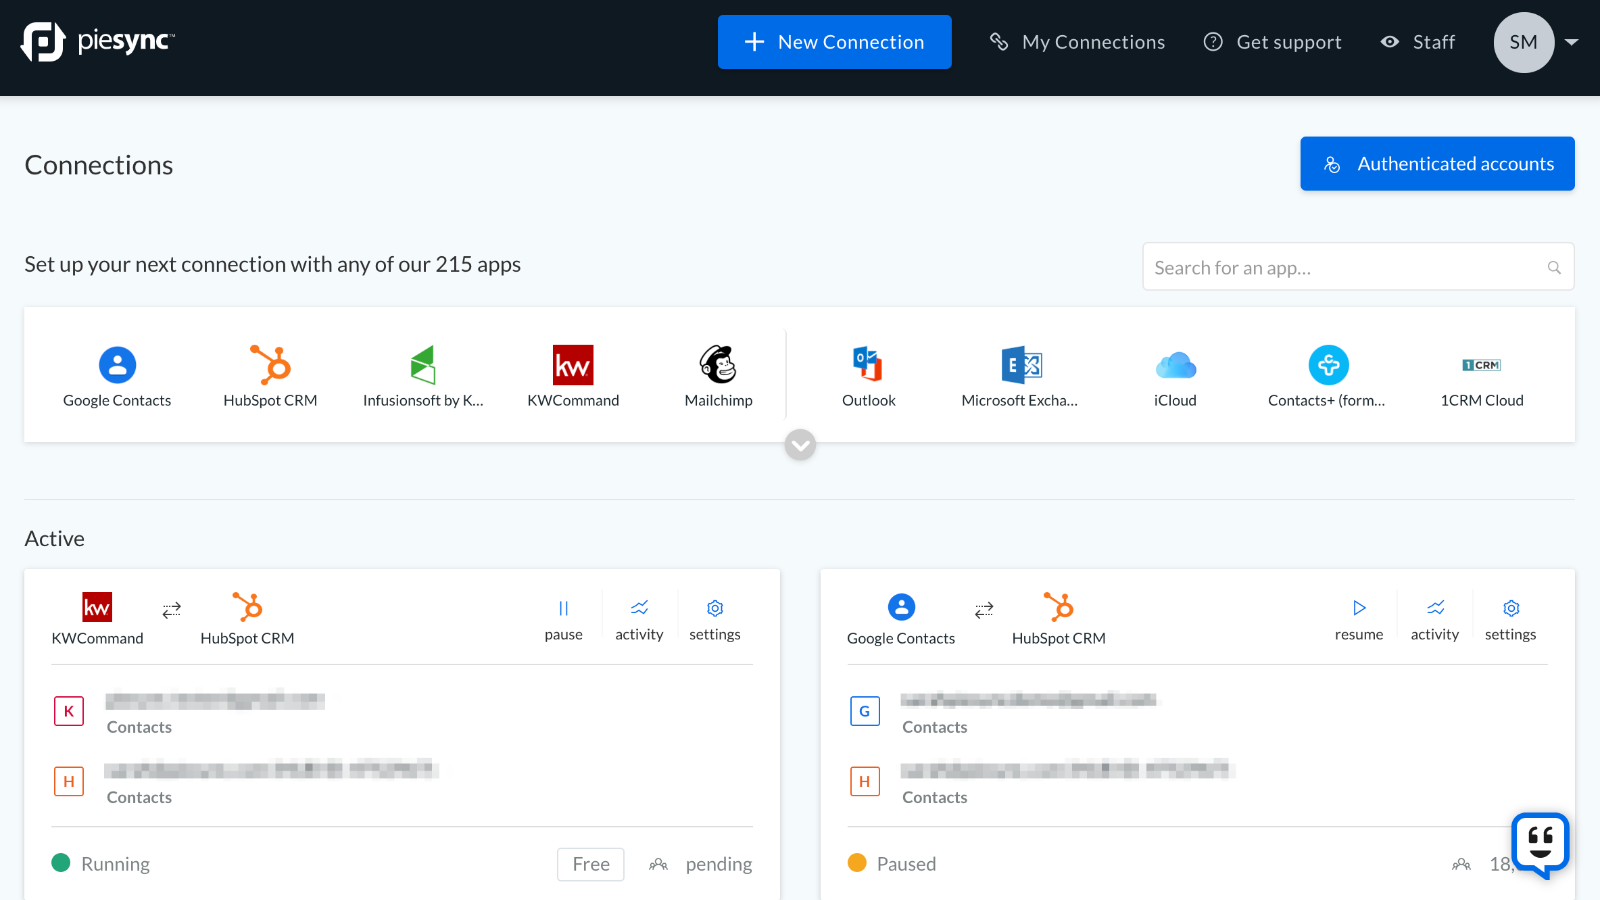Screen dimensions: 1600x900
Task: Click Google Contacts logo in paused connection
Action: [901, 607]
